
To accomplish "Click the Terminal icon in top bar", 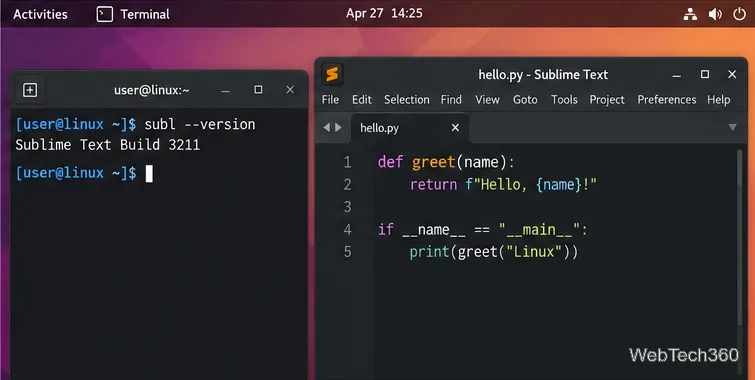I will (104, 14).
